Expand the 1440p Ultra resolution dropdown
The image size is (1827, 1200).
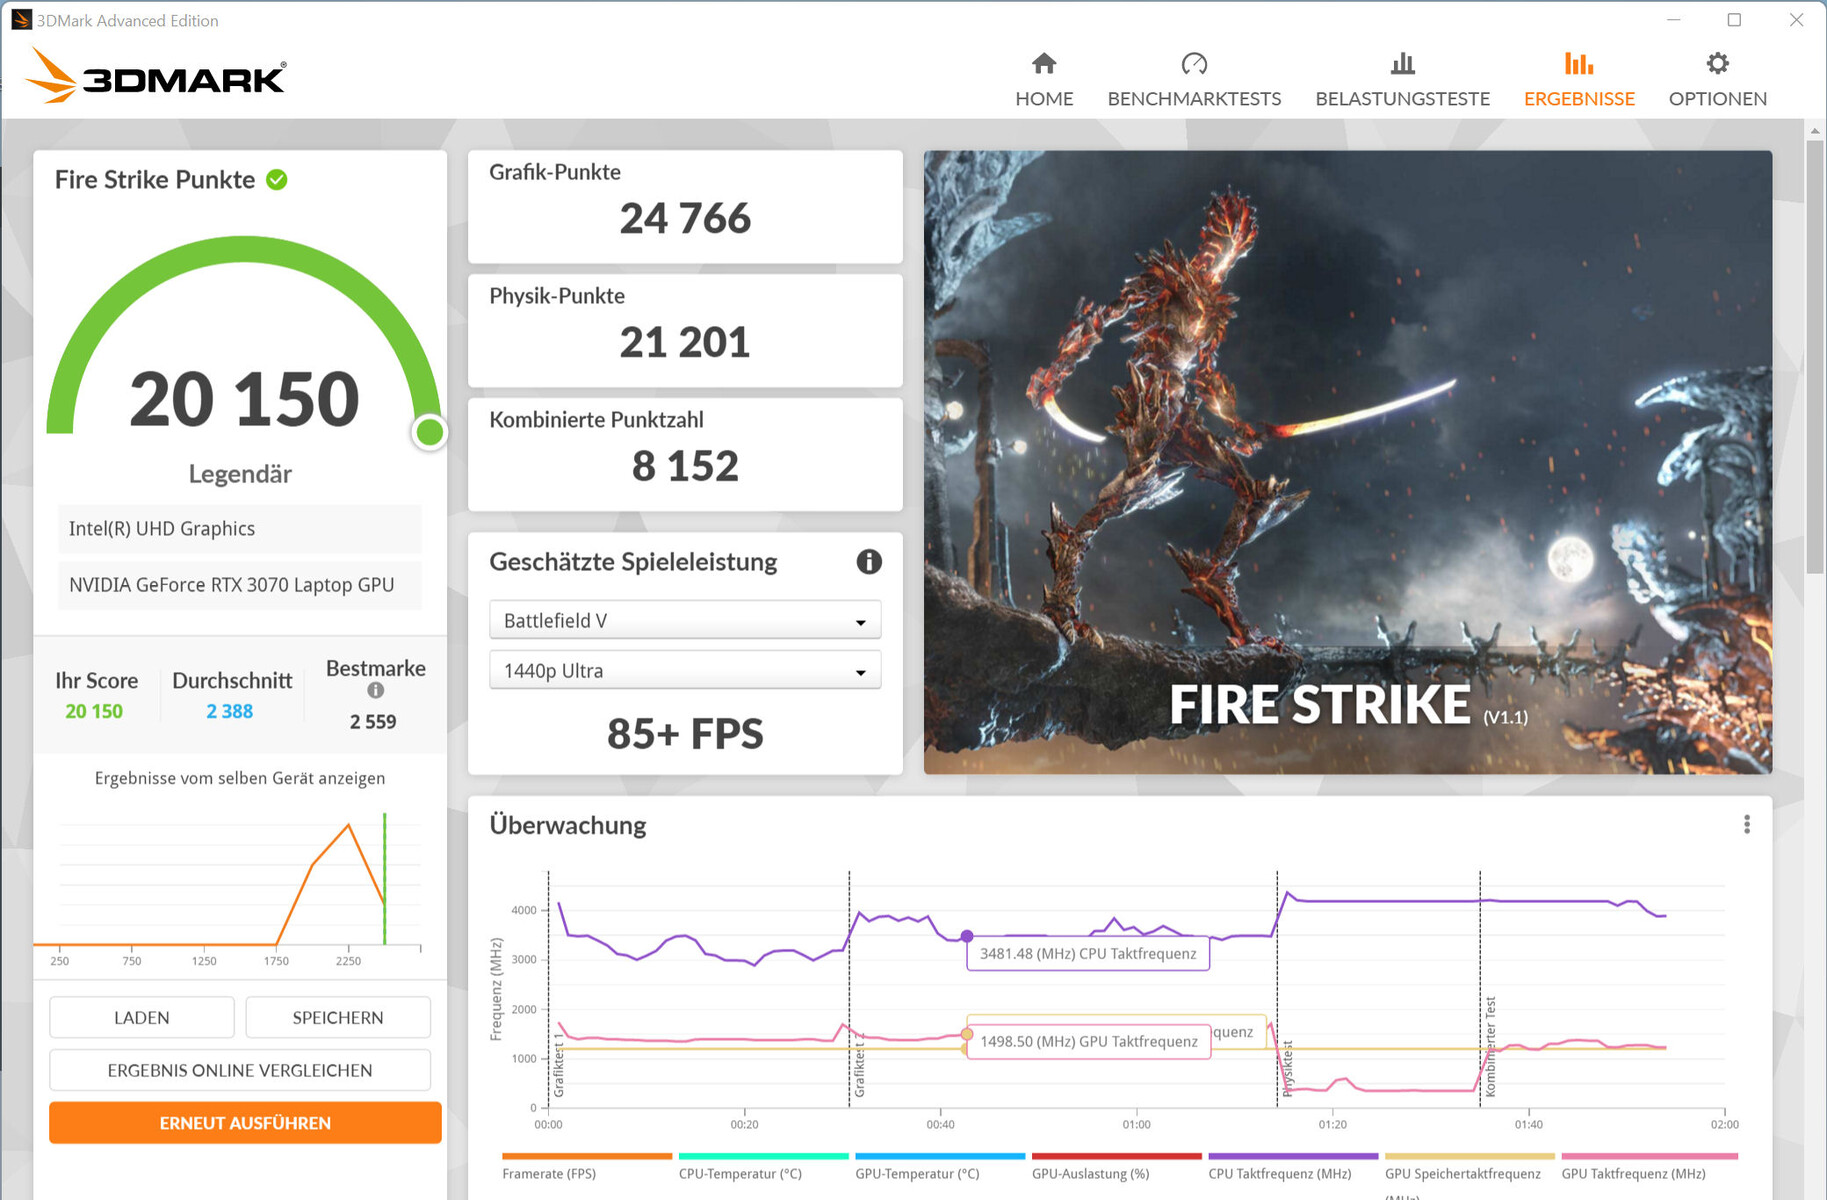(685, 671)
